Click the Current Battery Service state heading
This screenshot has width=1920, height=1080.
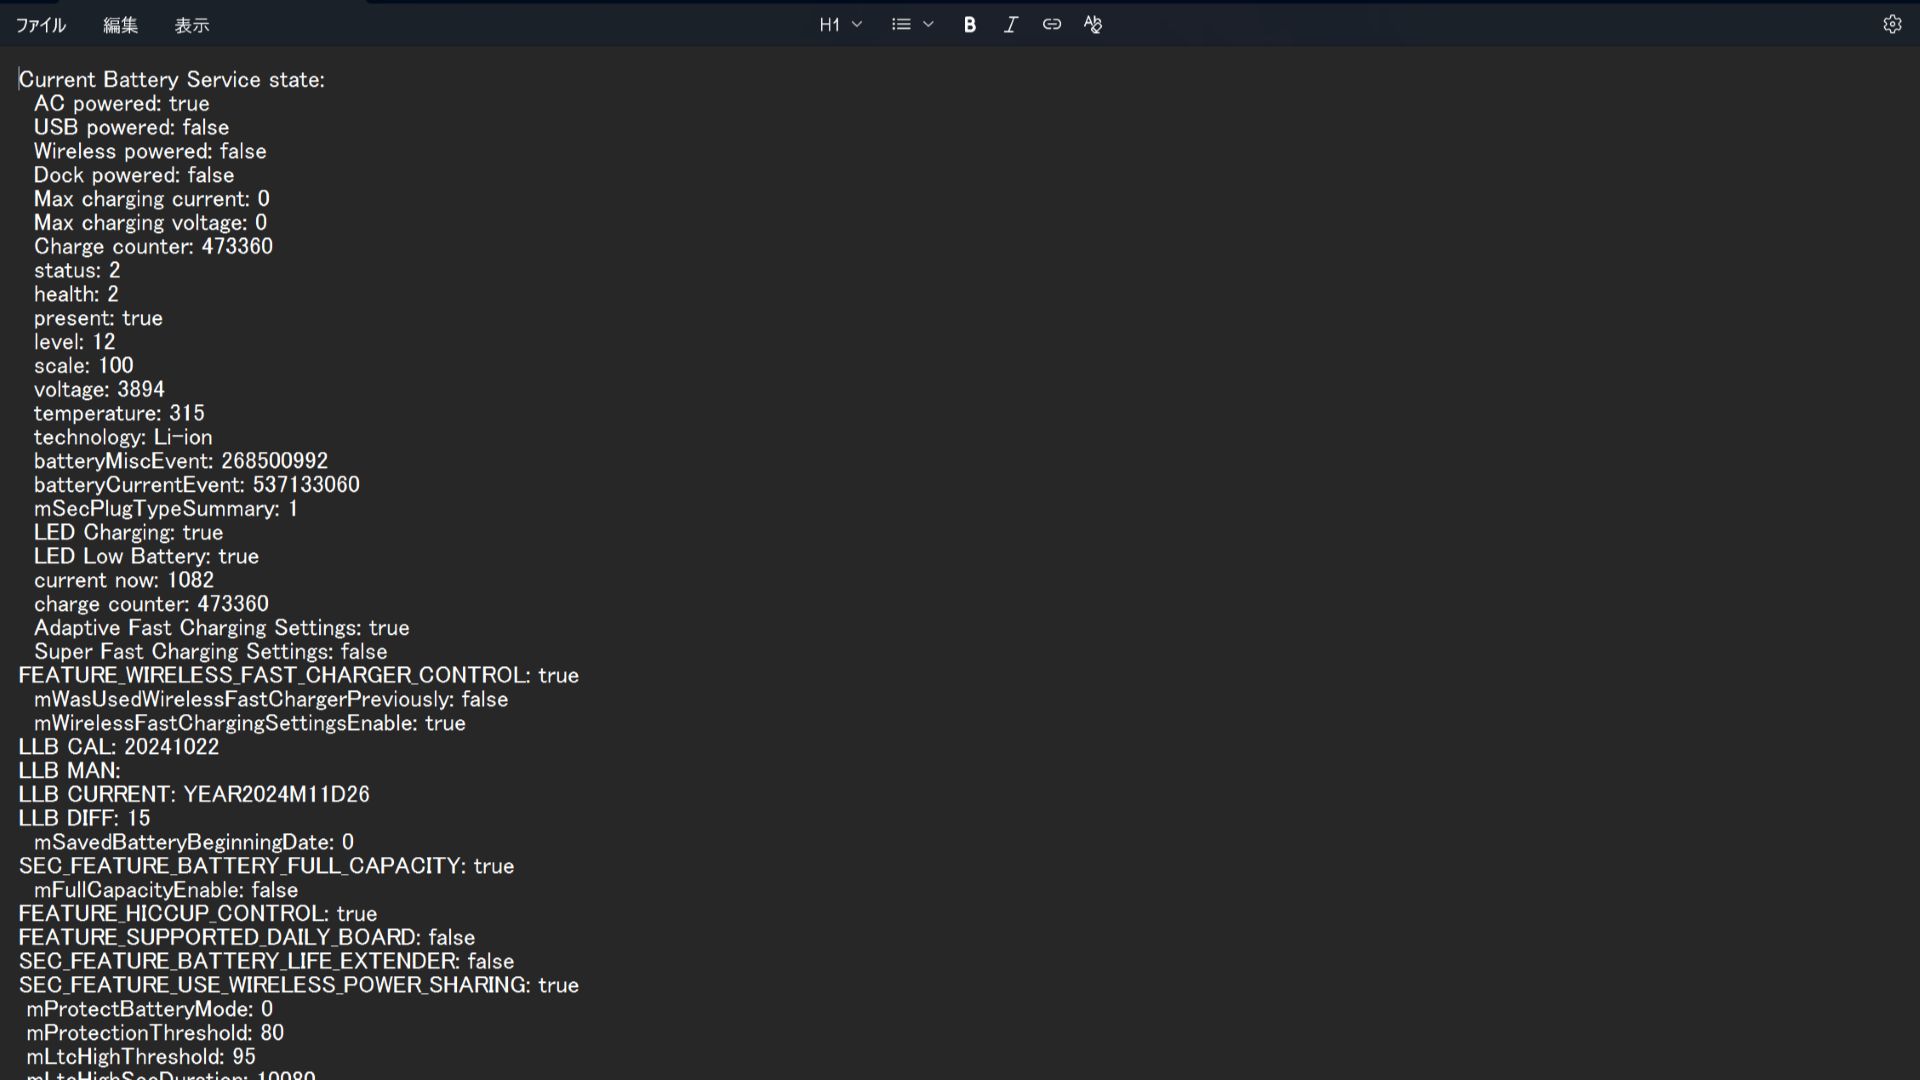(172, 79)
